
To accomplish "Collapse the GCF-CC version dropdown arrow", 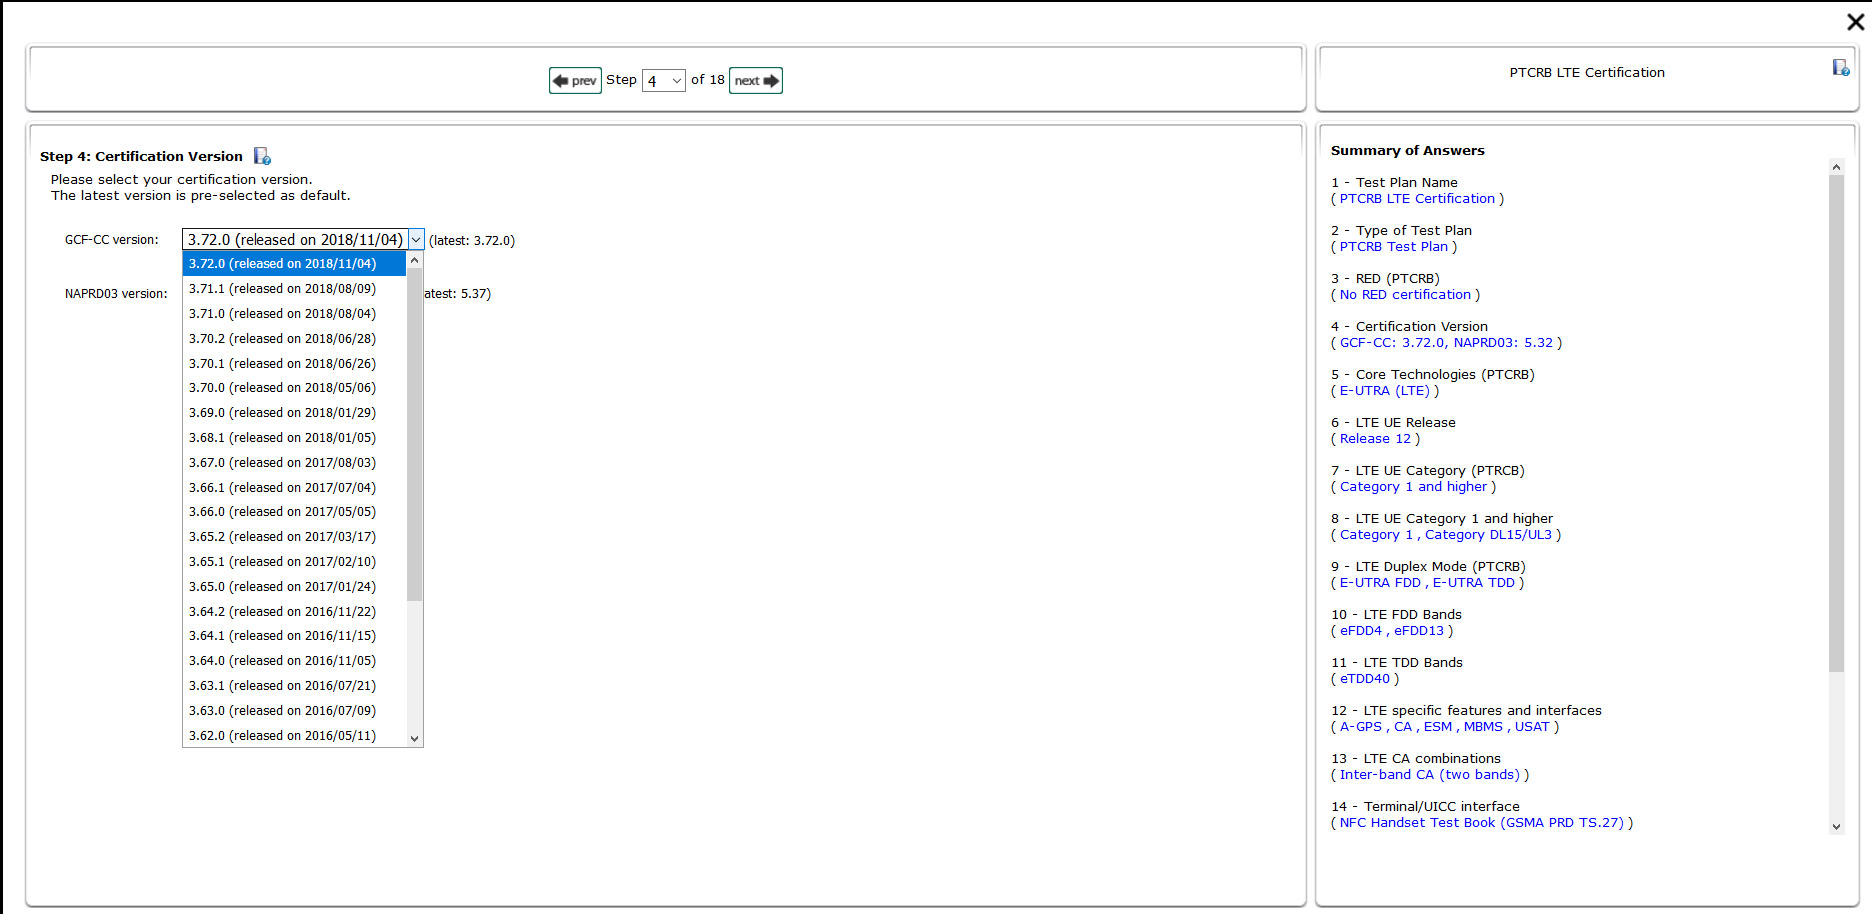I will [x=416, y=240].
